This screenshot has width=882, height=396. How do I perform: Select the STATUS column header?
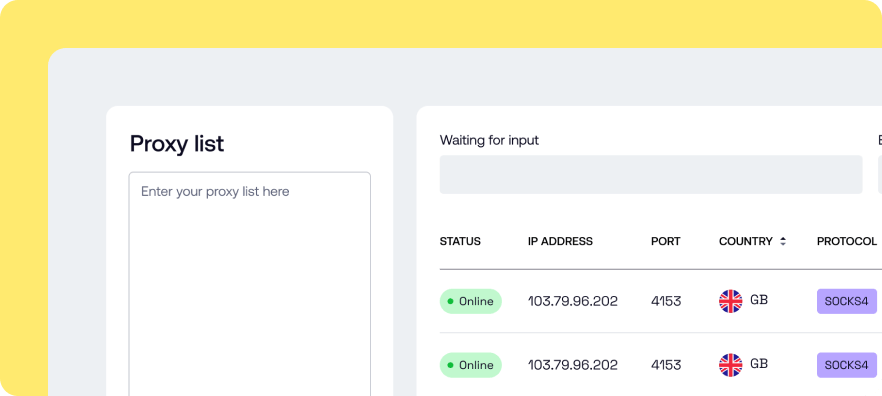point(460,241)
